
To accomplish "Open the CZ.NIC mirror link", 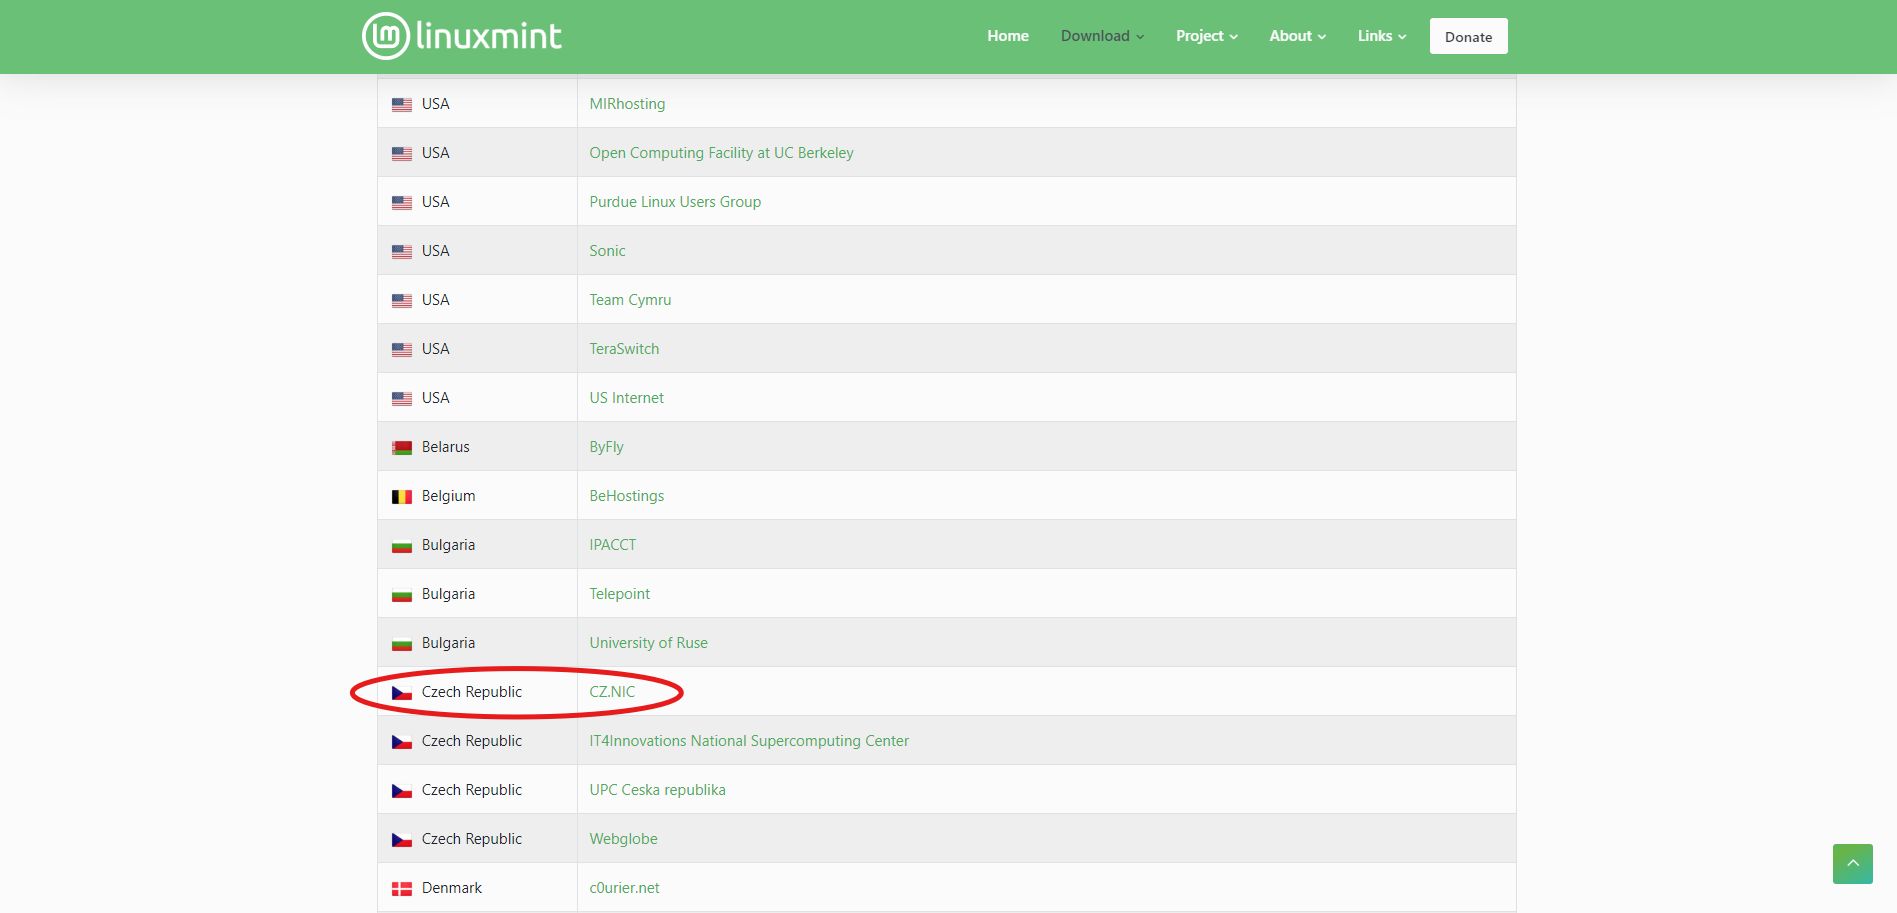I will pyautogui.click(x=612, y=692).
